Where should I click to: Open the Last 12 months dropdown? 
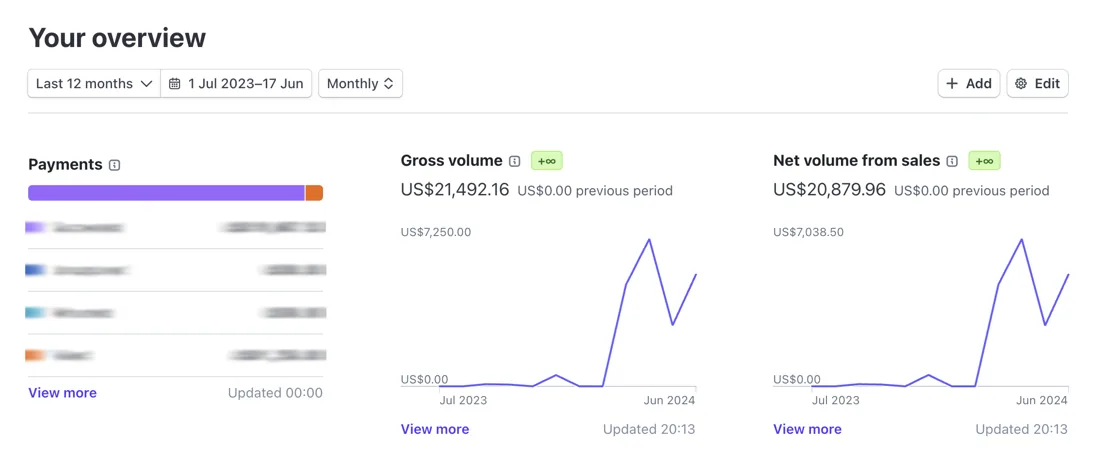(94, 83)
